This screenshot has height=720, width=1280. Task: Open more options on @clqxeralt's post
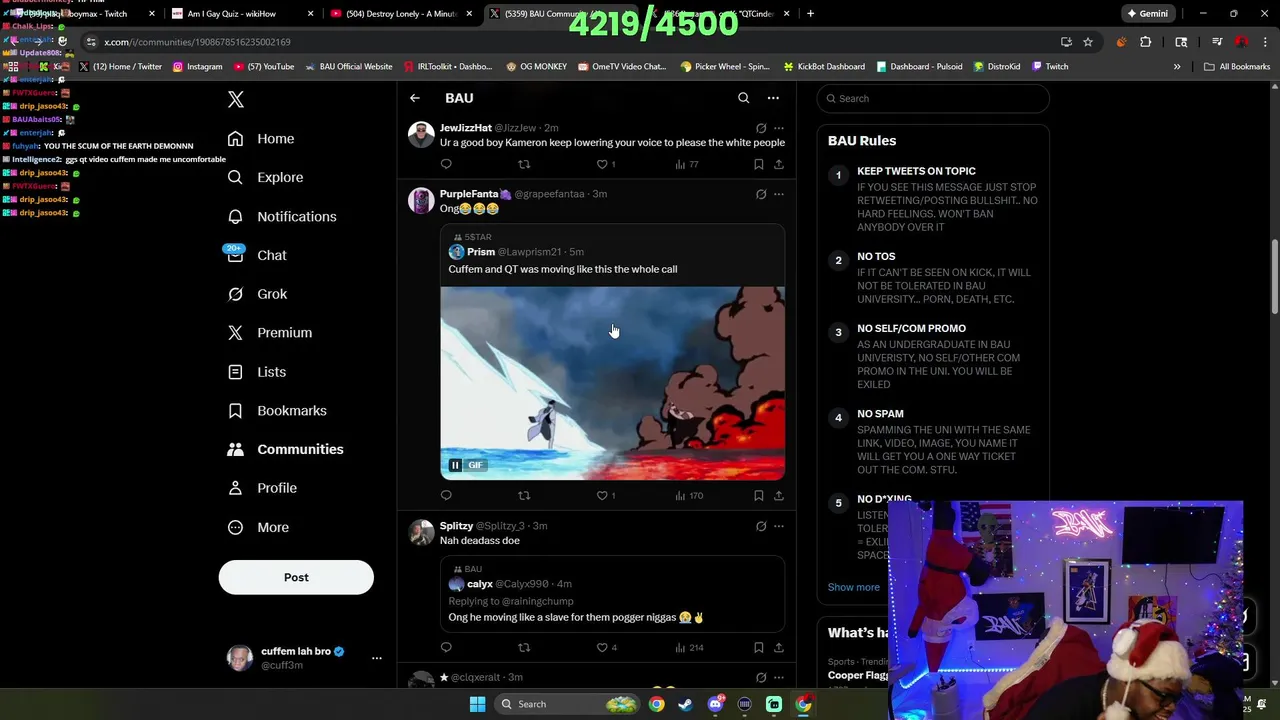(779, 678)
